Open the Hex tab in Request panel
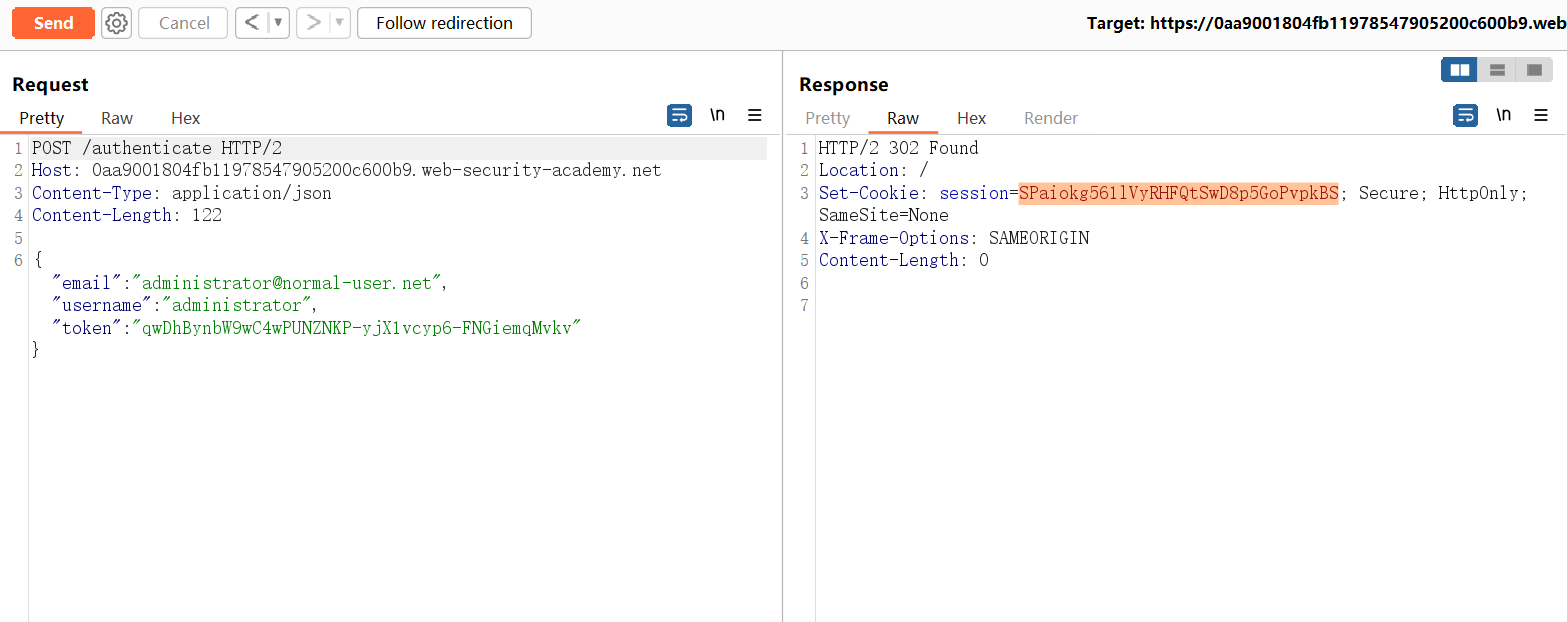This screenshot has height=622, width=1567. point(185,118)
